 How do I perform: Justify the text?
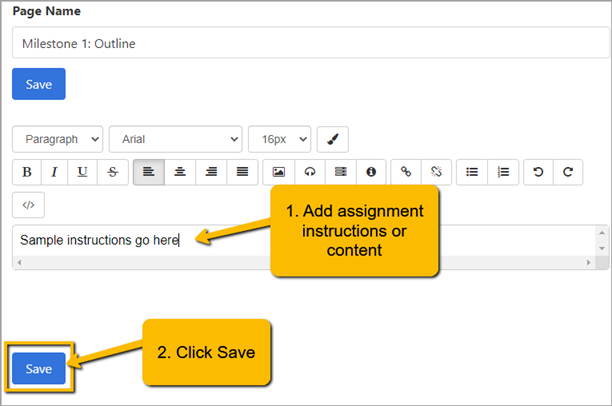tap(242, 172)
